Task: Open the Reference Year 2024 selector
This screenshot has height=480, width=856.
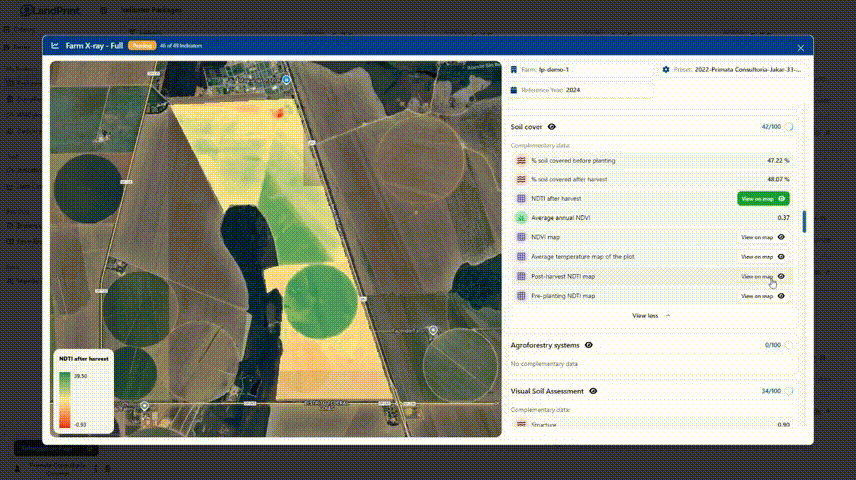Action: point(580,90)
